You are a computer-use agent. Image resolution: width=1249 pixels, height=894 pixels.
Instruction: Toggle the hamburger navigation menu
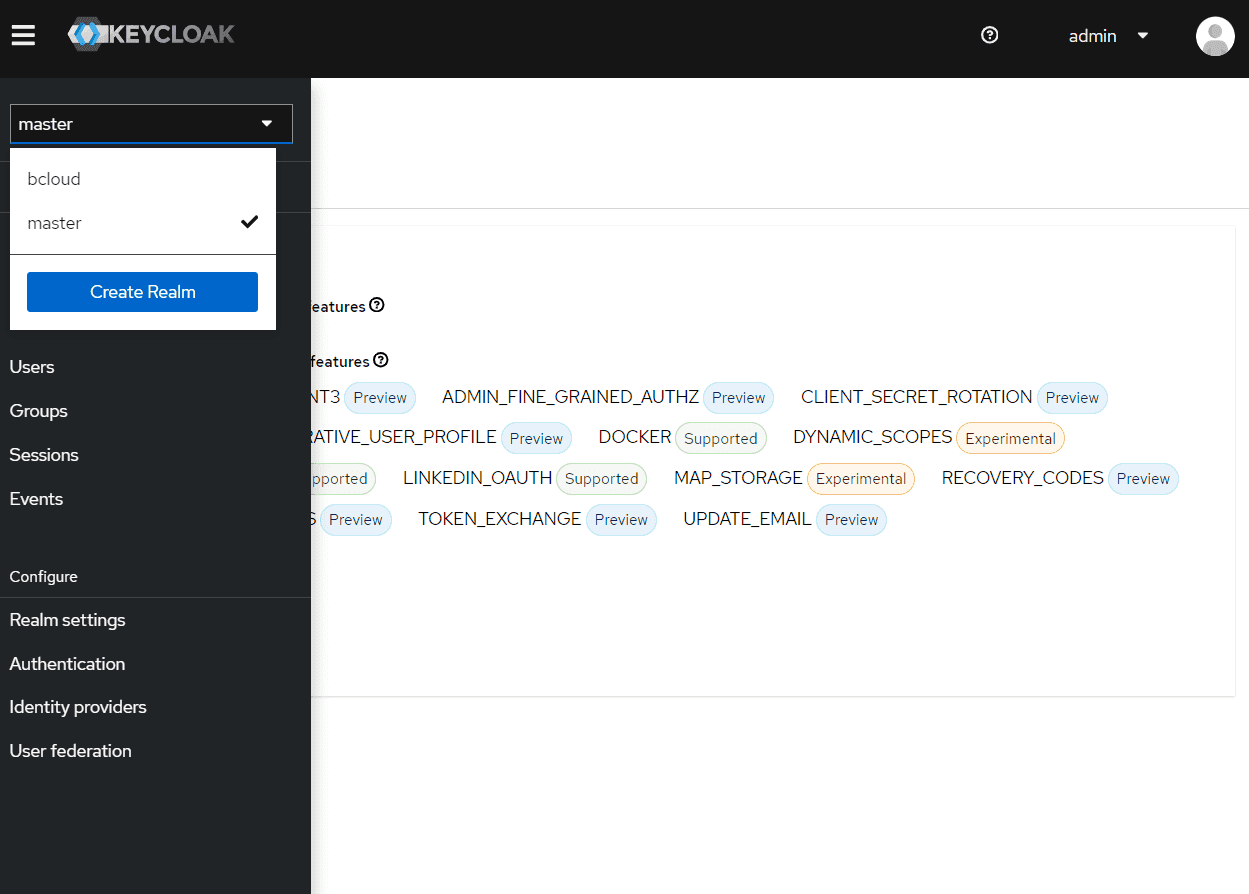click(x=23, y=36)
